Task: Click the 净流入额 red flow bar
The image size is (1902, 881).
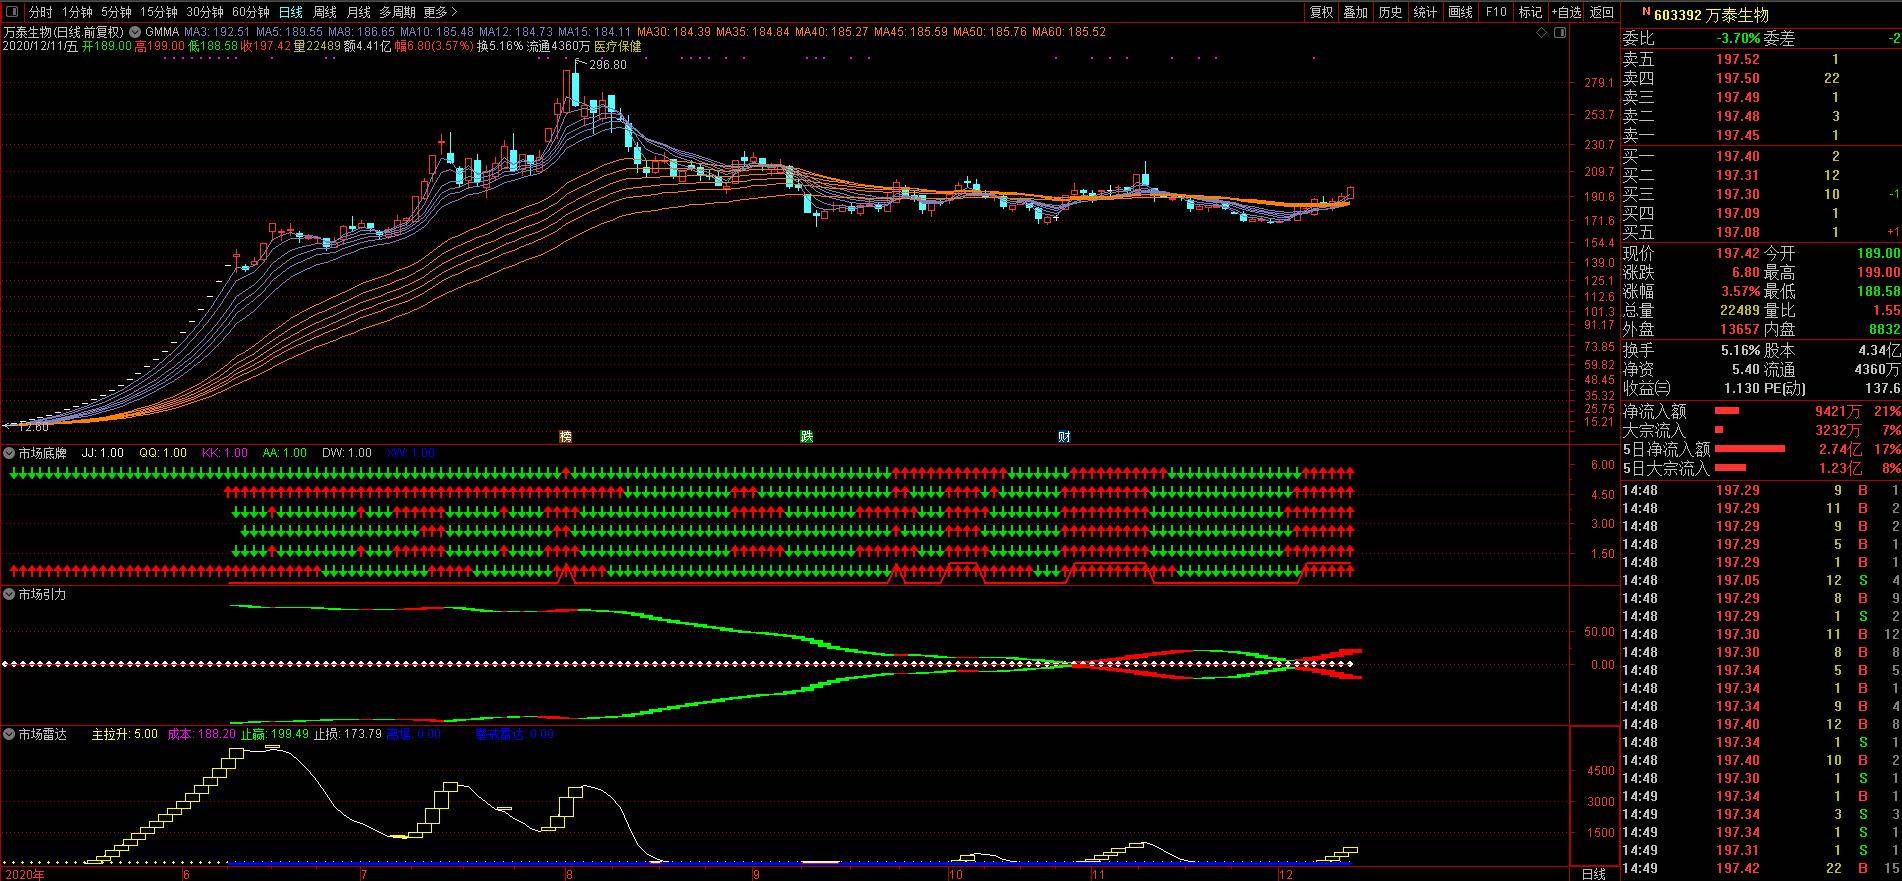Action: point(1727,411)
